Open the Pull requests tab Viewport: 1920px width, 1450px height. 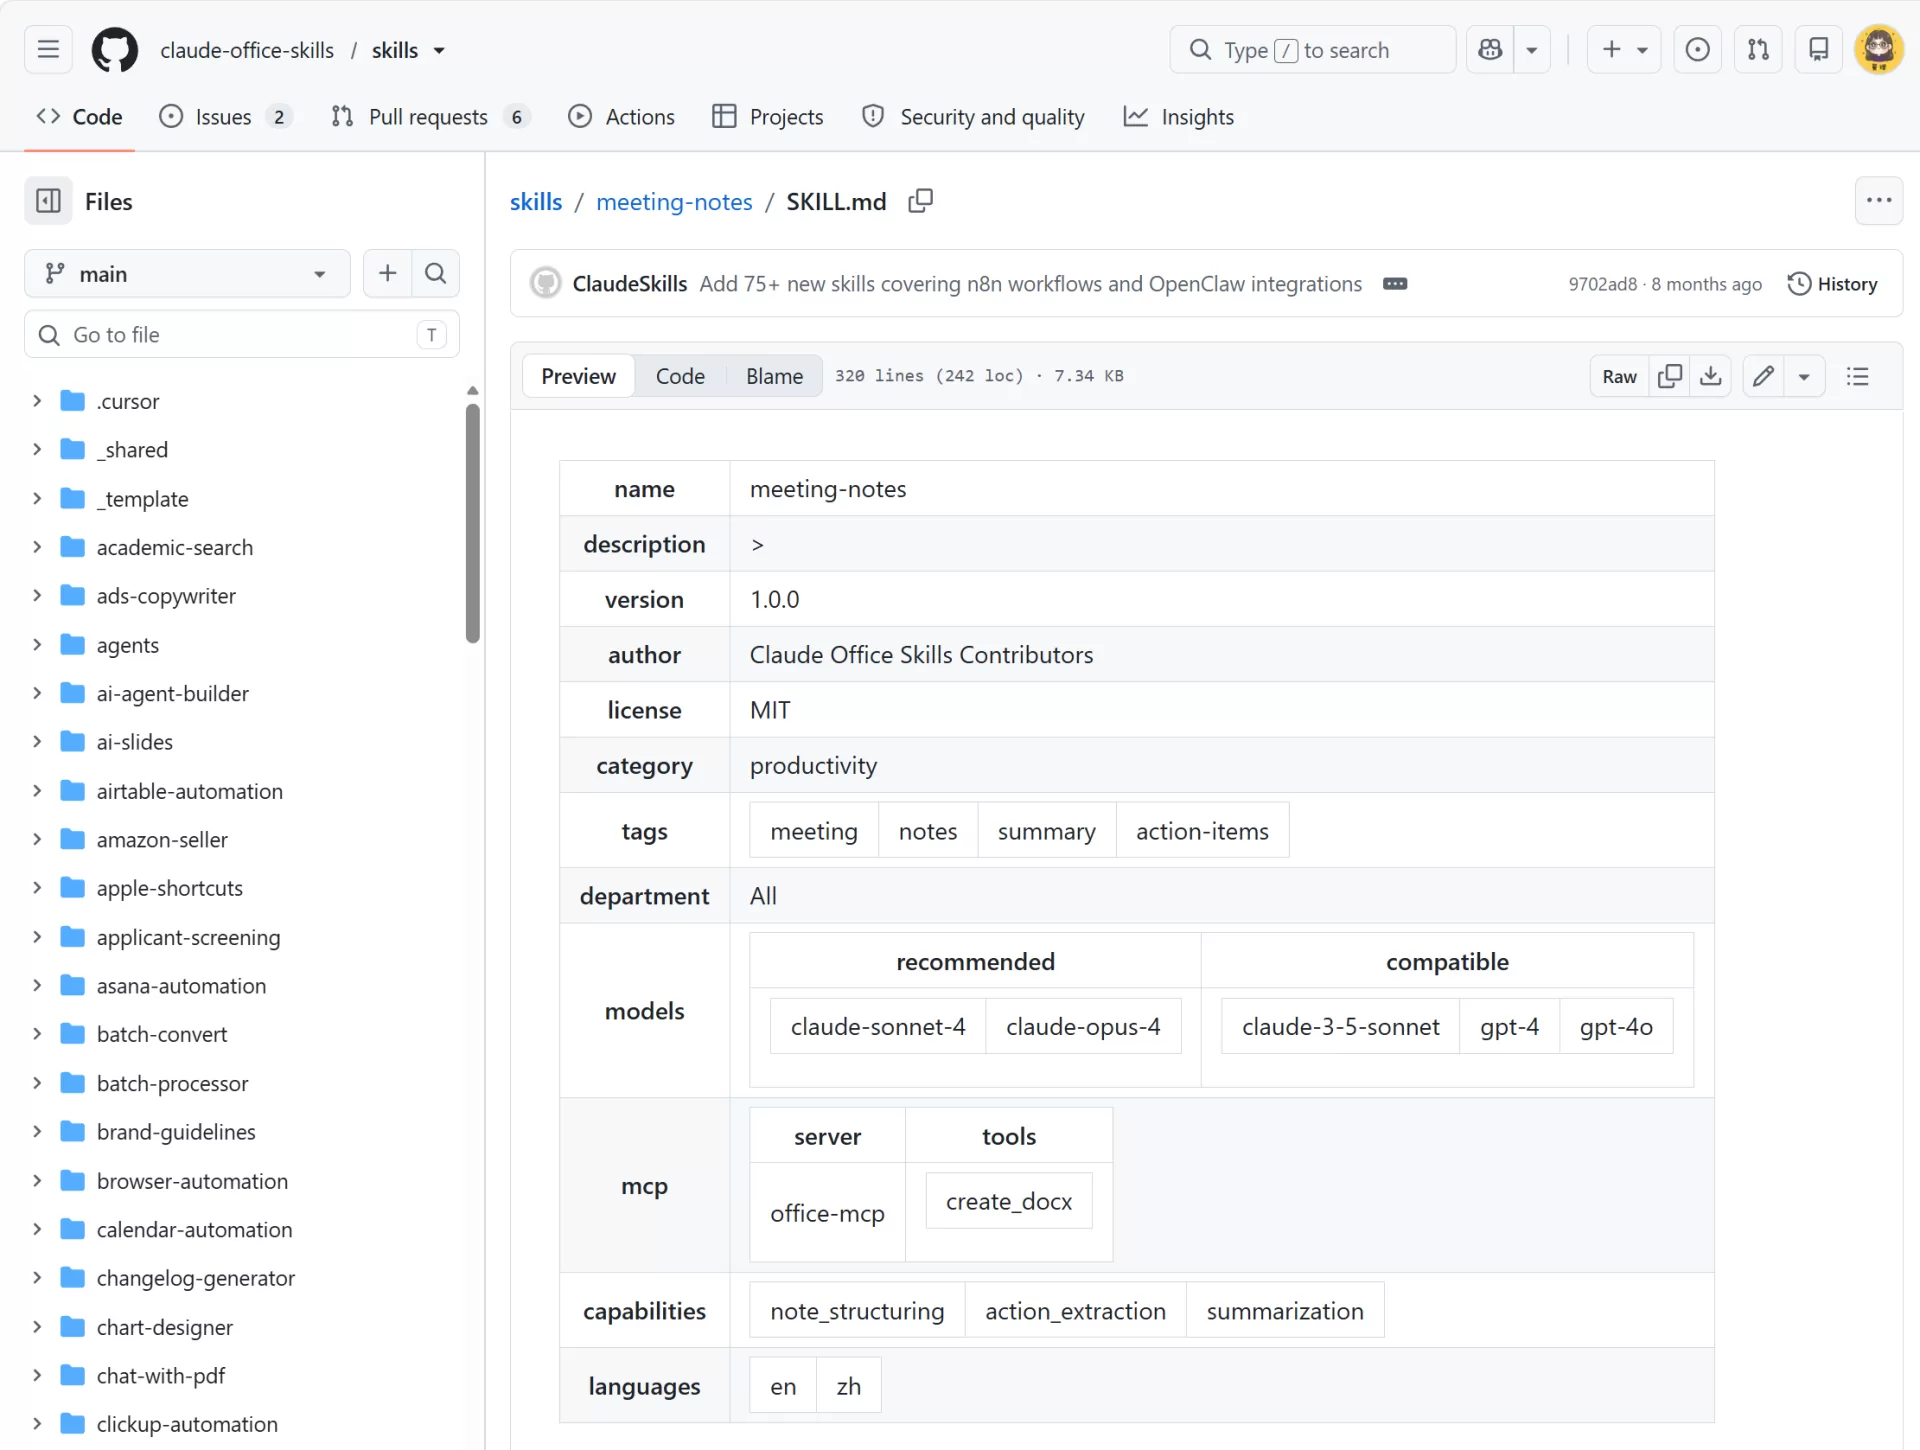click(430, 117)
